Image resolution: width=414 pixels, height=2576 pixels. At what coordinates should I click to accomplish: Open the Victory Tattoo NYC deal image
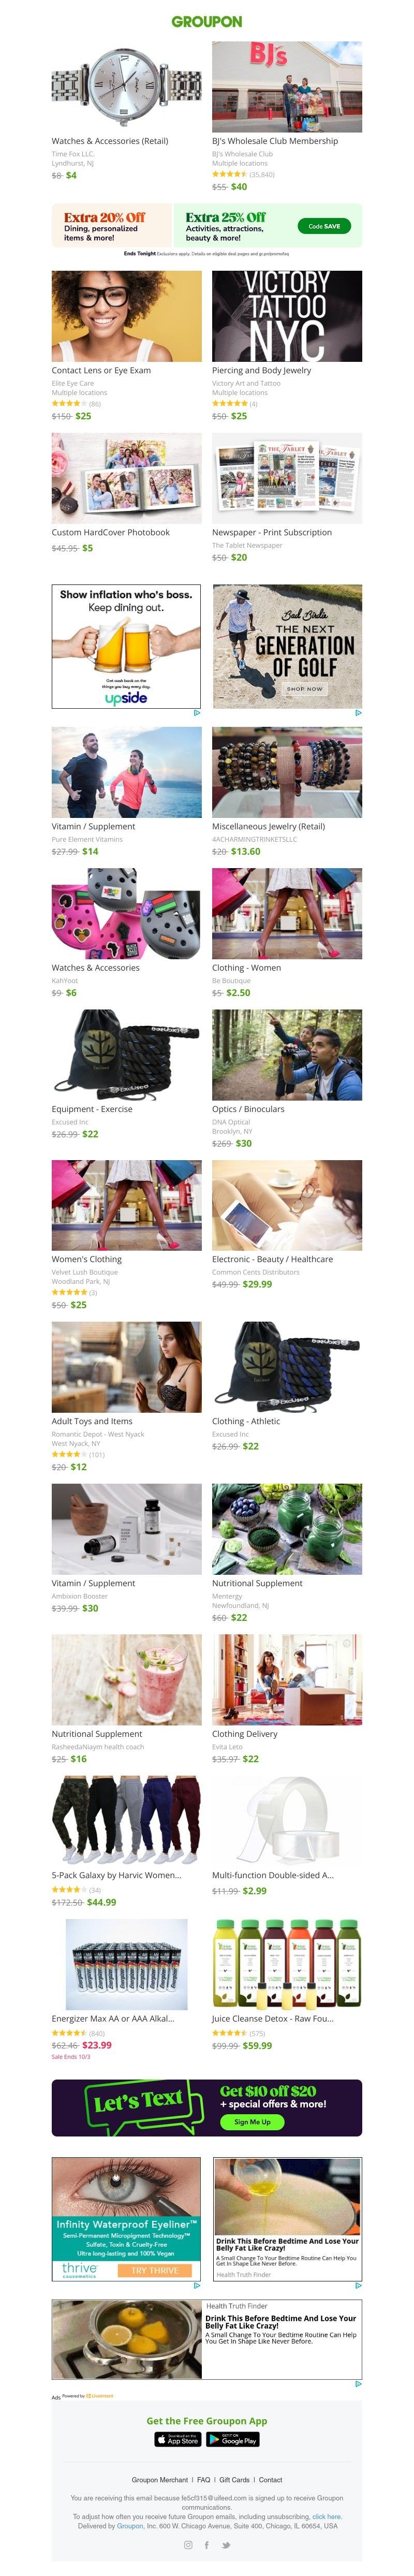point(287,315)
